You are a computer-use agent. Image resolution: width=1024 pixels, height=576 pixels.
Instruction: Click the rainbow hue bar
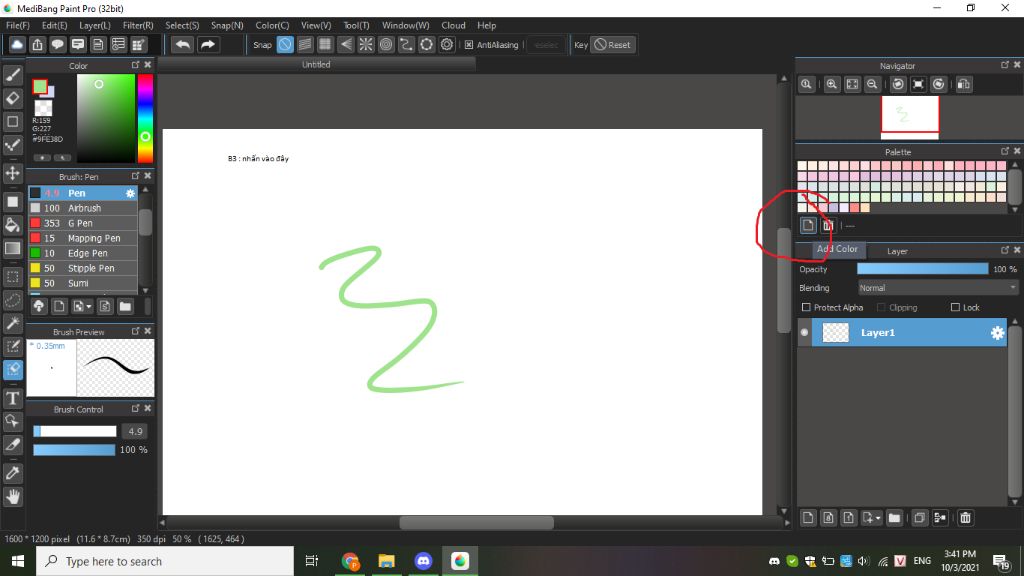(145, 118)
